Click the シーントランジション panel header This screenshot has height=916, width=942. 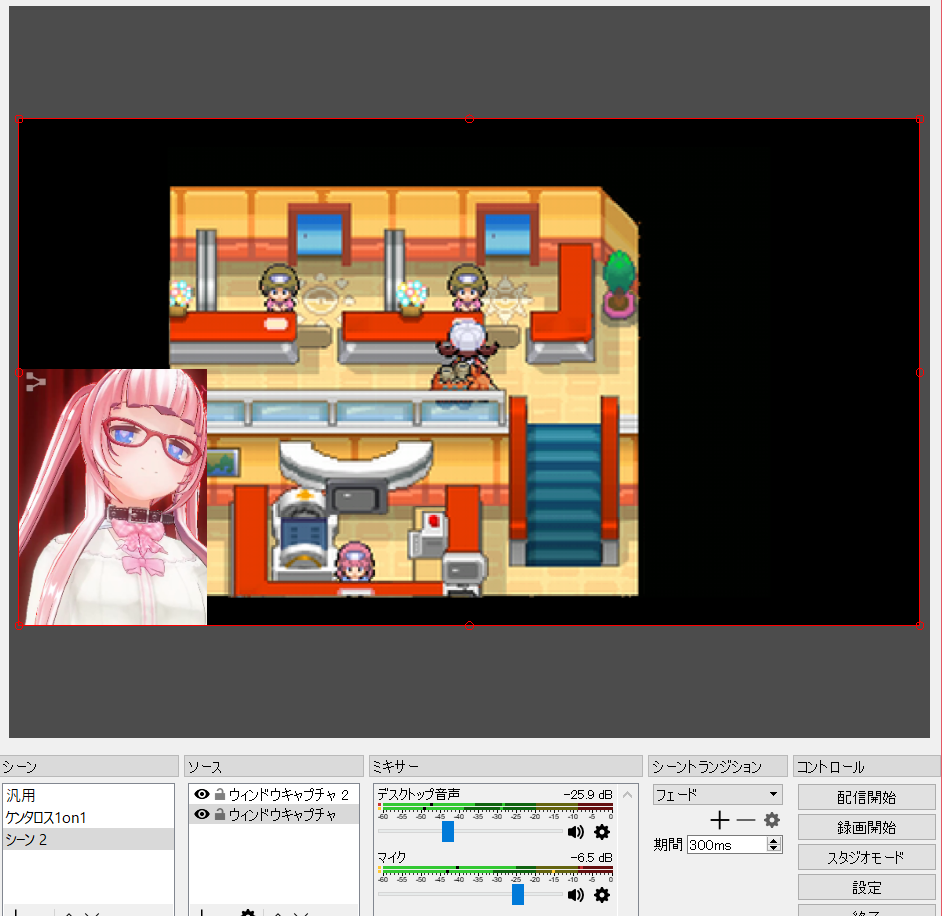point(718,766)
